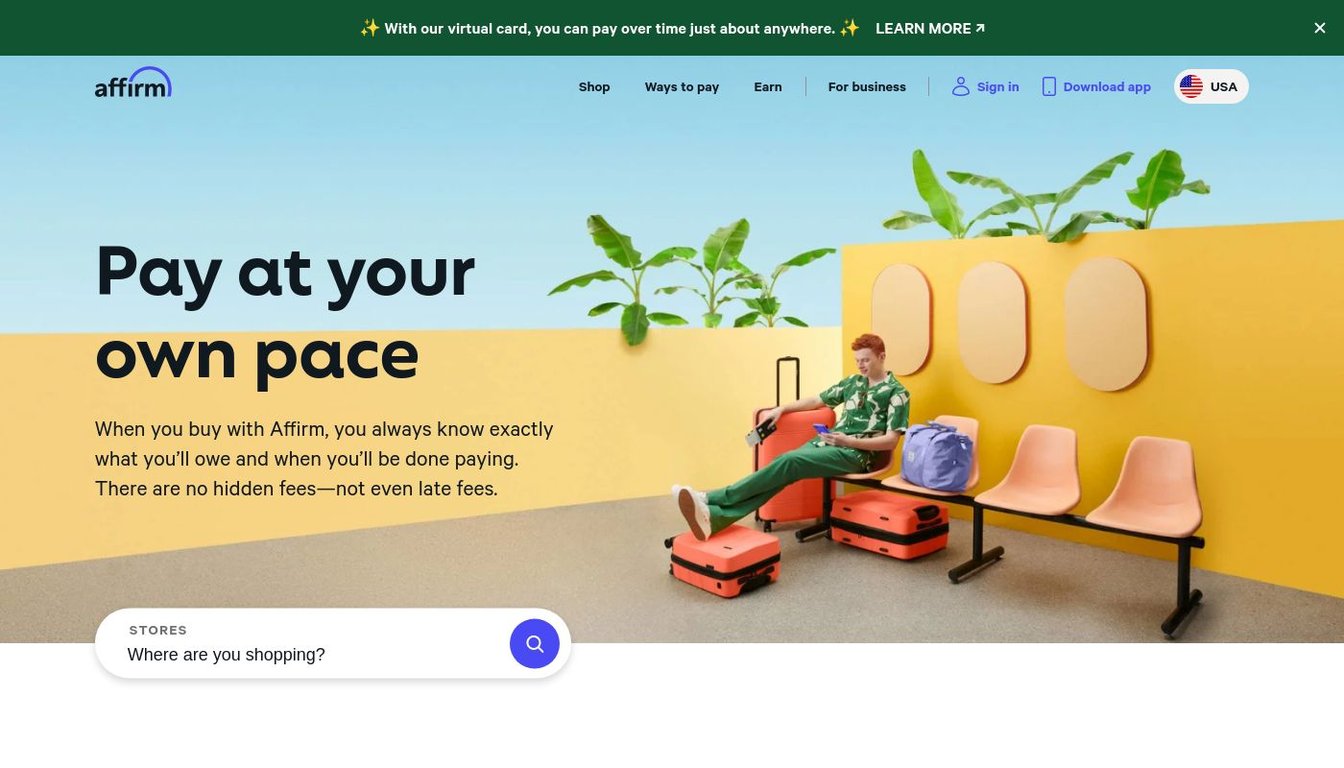This screenshot has width=1344, height=768.
Task: Click the US flag icon
Action: pyautogui.click(x=1191, y=87)
